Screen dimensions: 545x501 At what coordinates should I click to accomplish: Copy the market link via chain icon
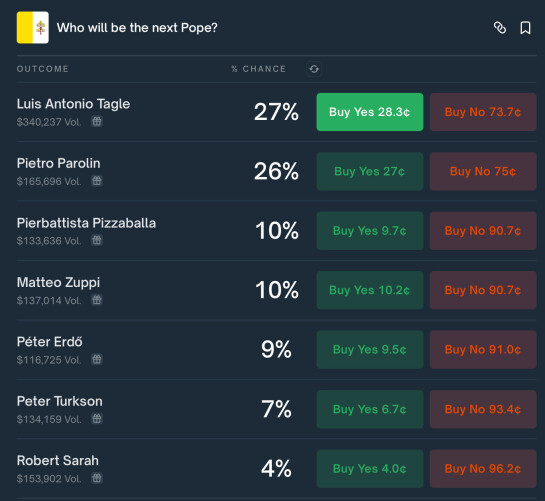pyautogui.click(x=500, y=28)
